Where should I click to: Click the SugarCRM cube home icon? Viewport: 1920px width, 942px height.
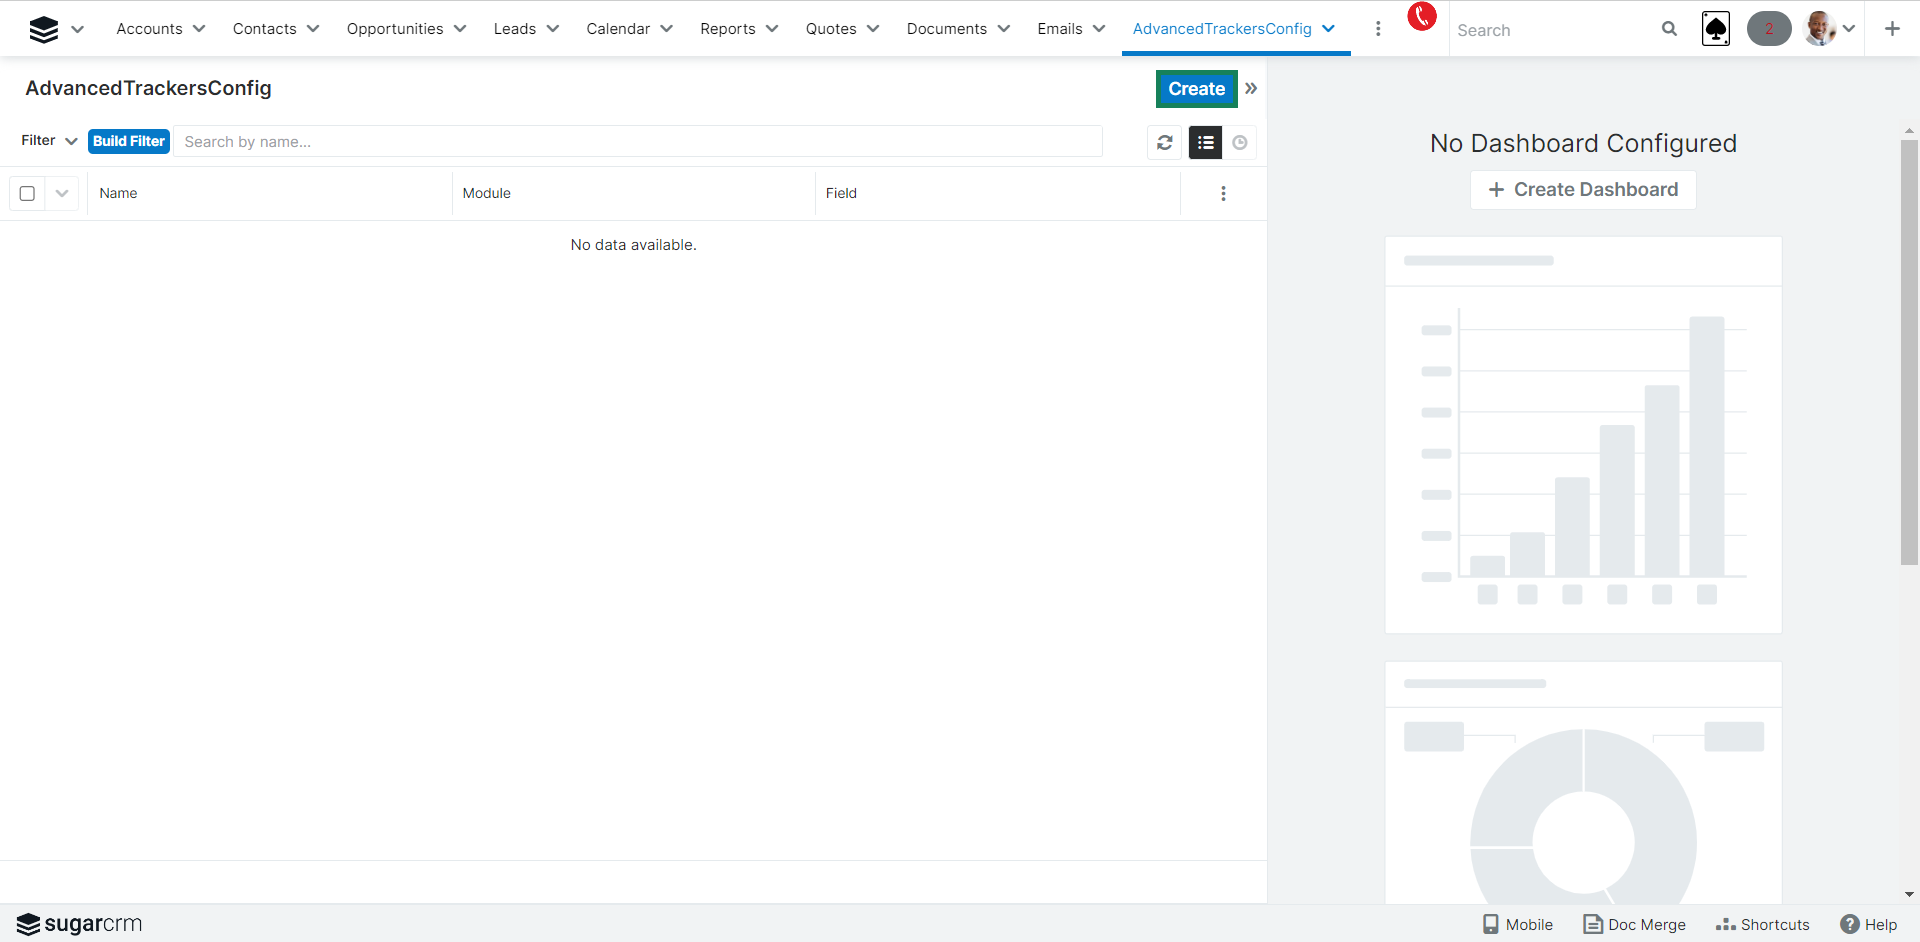(x=44, y=29)
